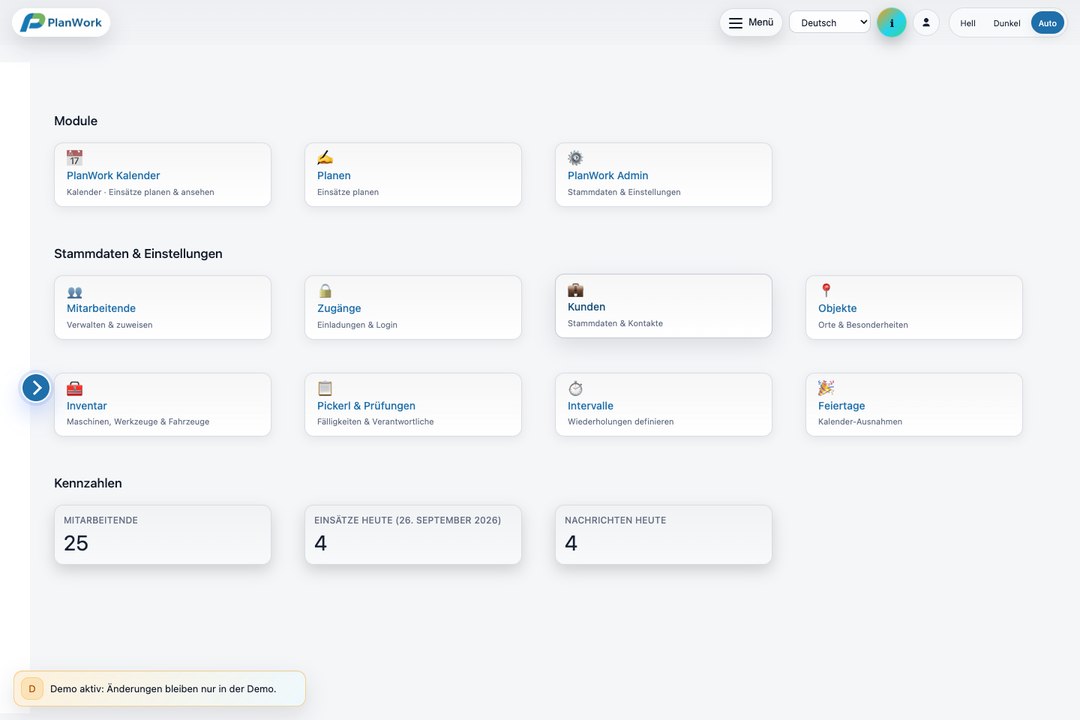
Task: Open the Menü label
Action: 760,23
